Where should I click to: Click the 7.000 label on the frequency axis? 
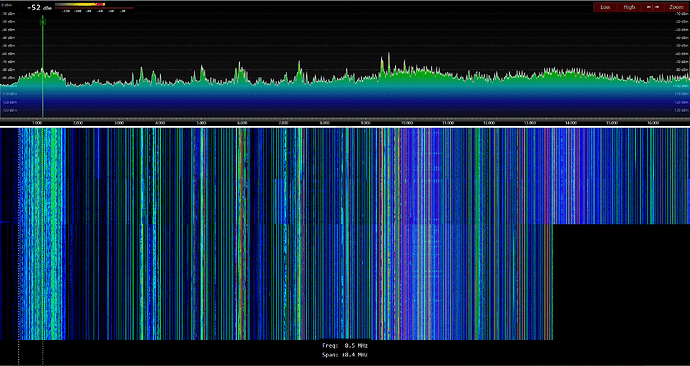283,123
